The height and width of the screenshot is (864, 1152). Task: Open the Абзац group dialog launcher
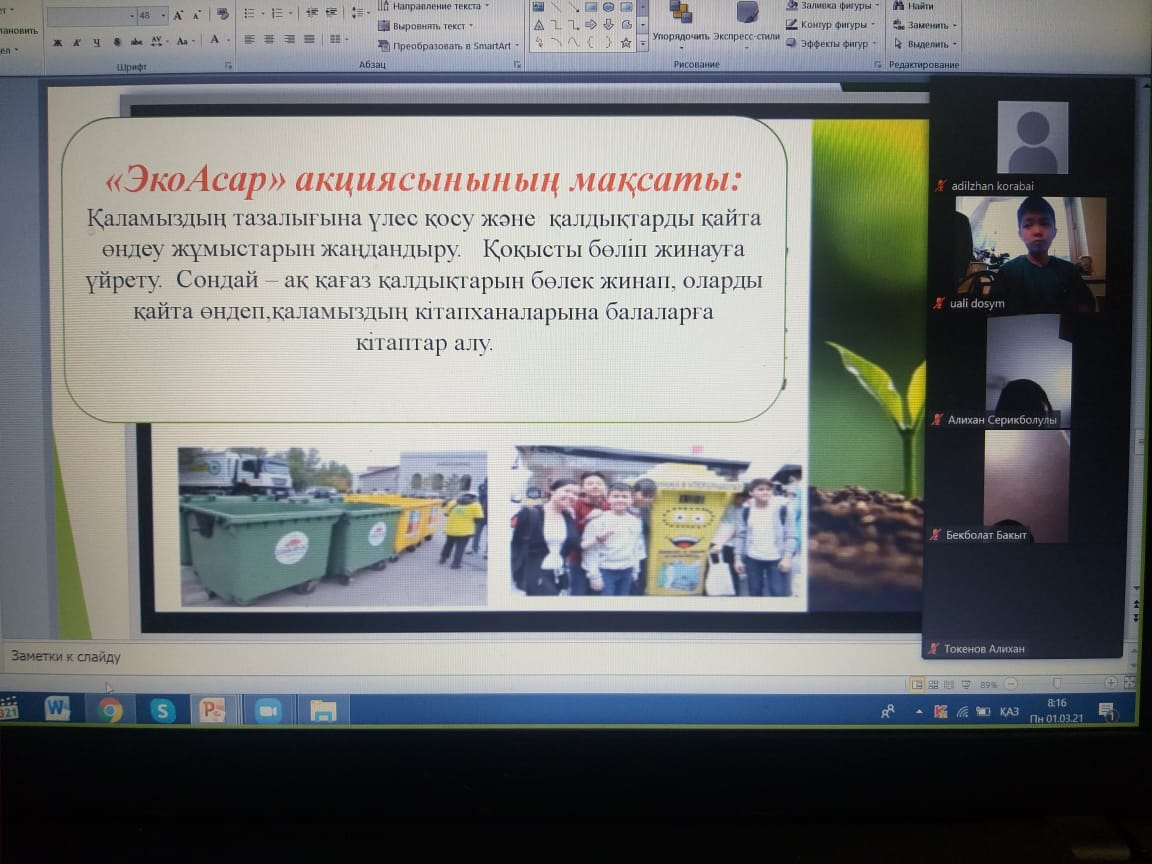click(x=517, y=65)
